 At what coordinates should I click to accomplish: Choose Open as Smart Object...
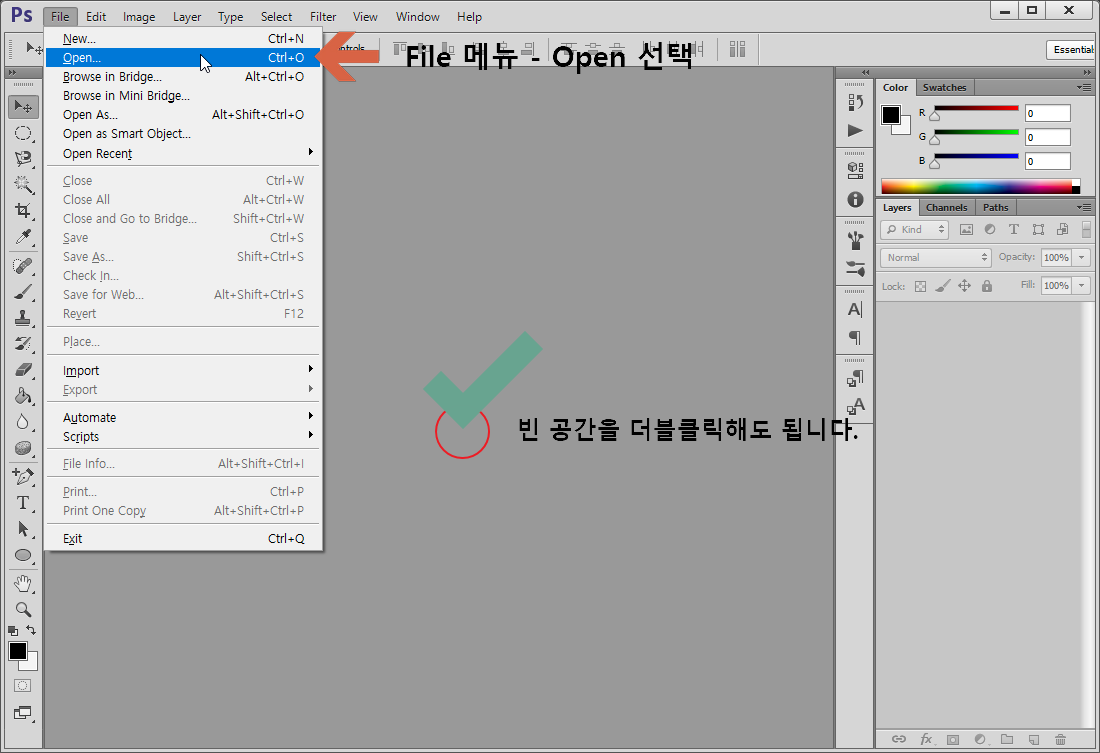pyautogui.click(x=183, y=133)
